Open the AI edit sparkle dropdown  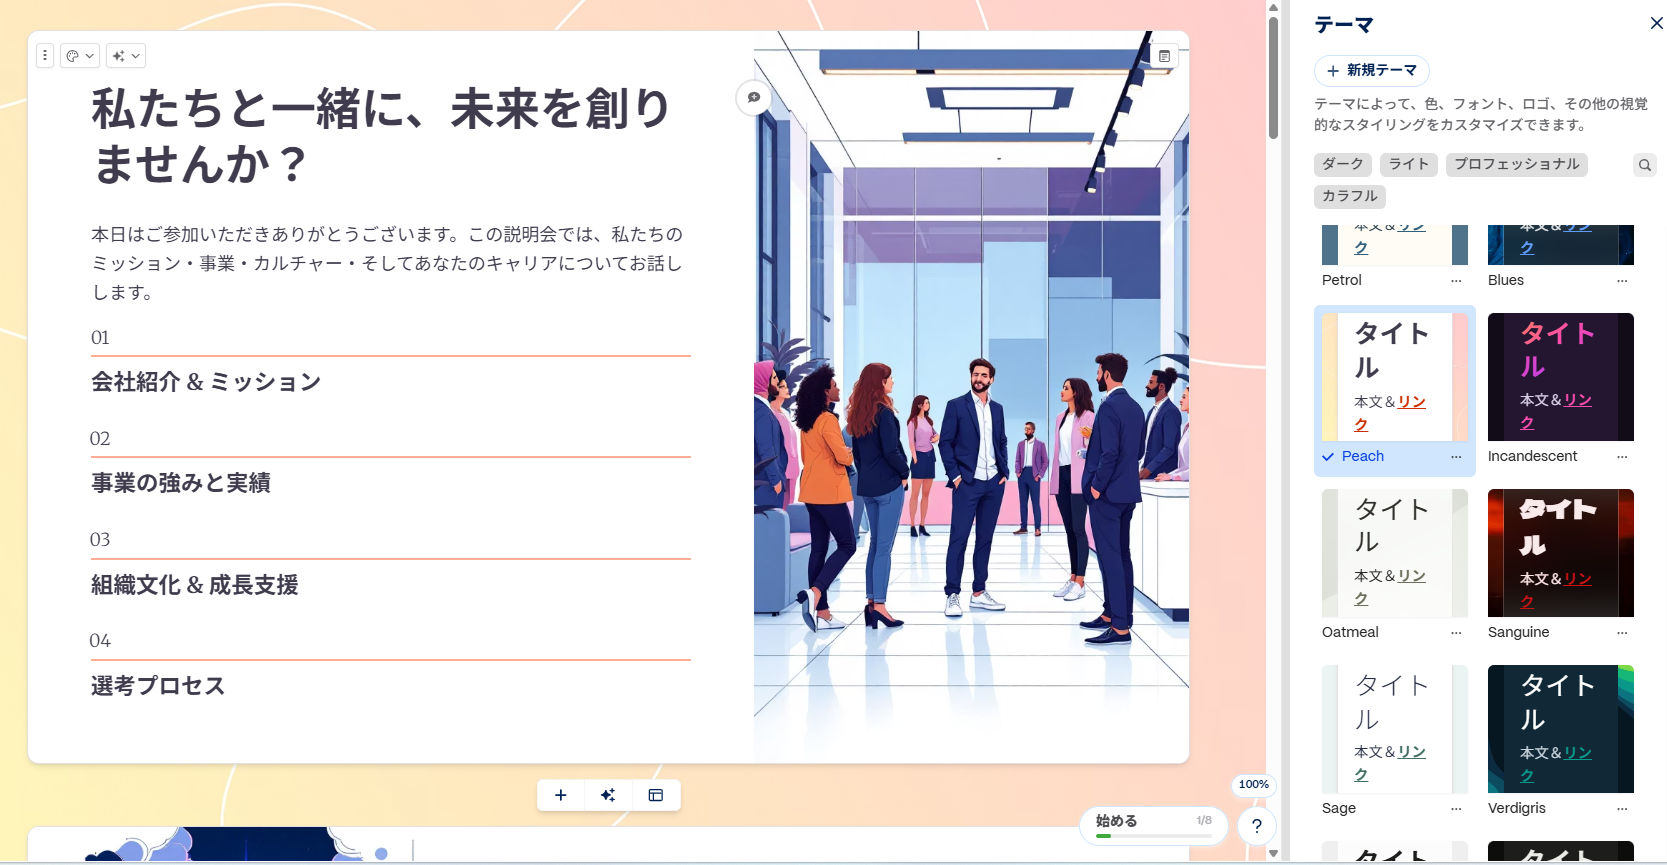(x=126, y=56)
